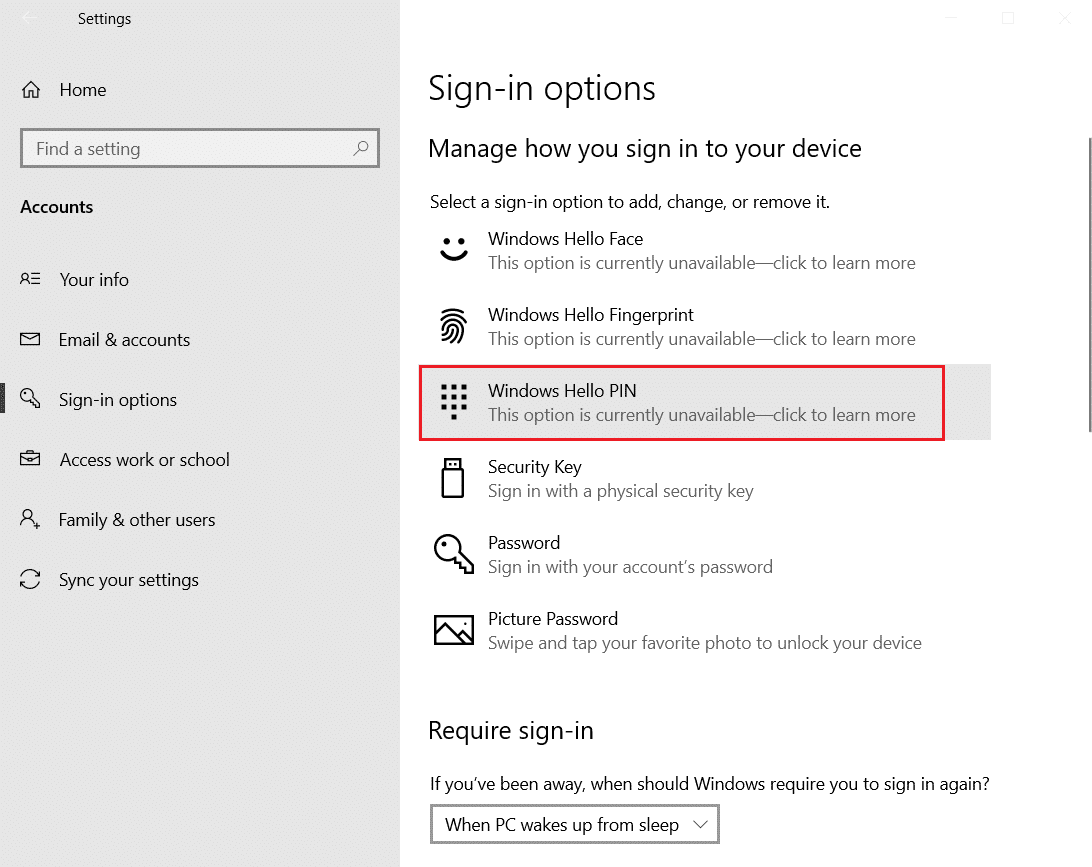Viewport: 1092px width, 867px height.
Task: Click 'Manage how you sign in to your device' heading
Action: coord(644,148)
